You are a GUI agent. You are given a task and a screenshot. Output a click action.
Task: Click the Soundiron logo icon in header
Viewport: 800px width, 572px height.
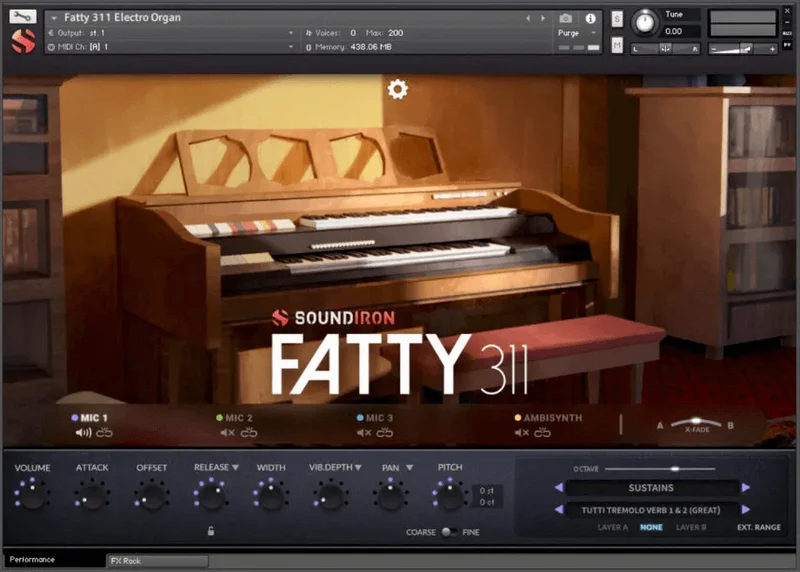[23, 41]
